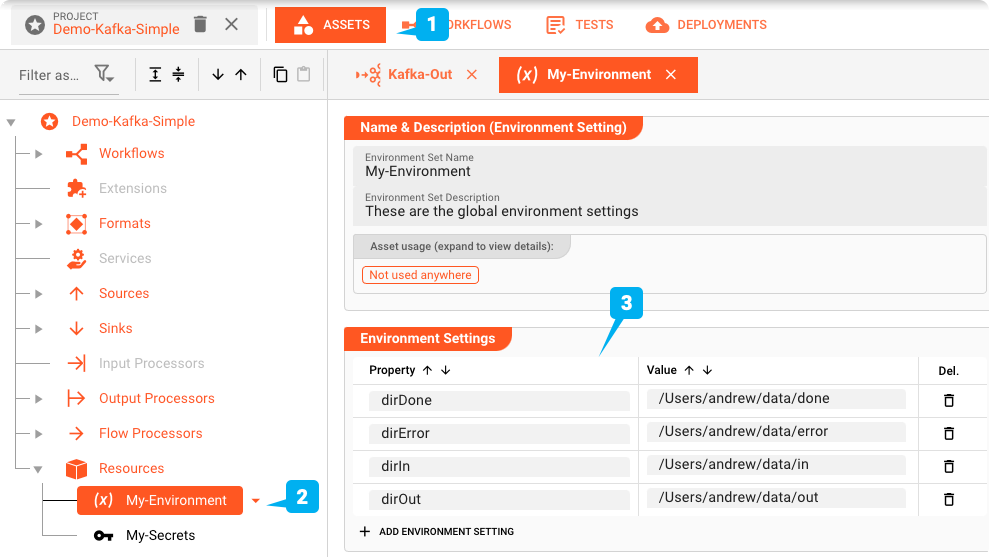Click the copy asset icon
The image size is (989, 557).
pos(281,75)
